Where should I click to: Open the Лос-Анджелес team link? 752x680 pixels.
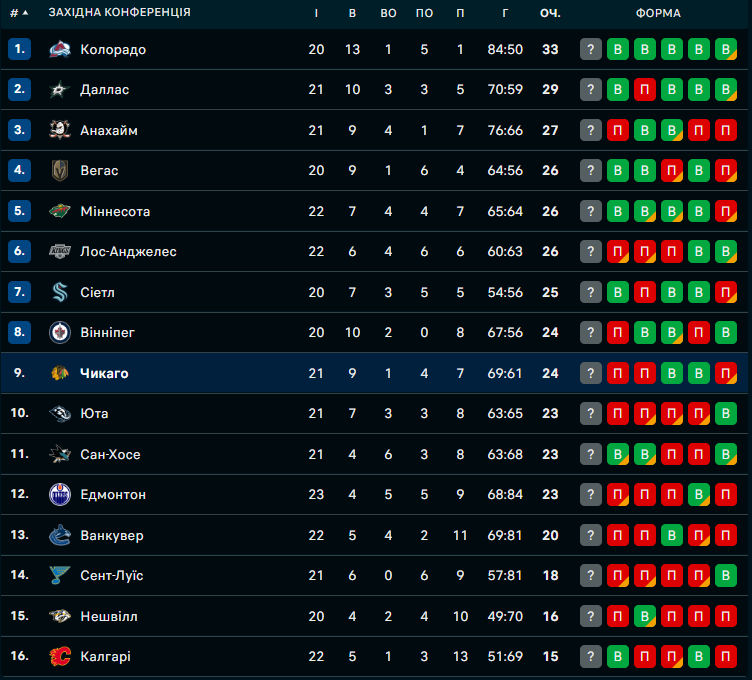[x=128, y=251]
